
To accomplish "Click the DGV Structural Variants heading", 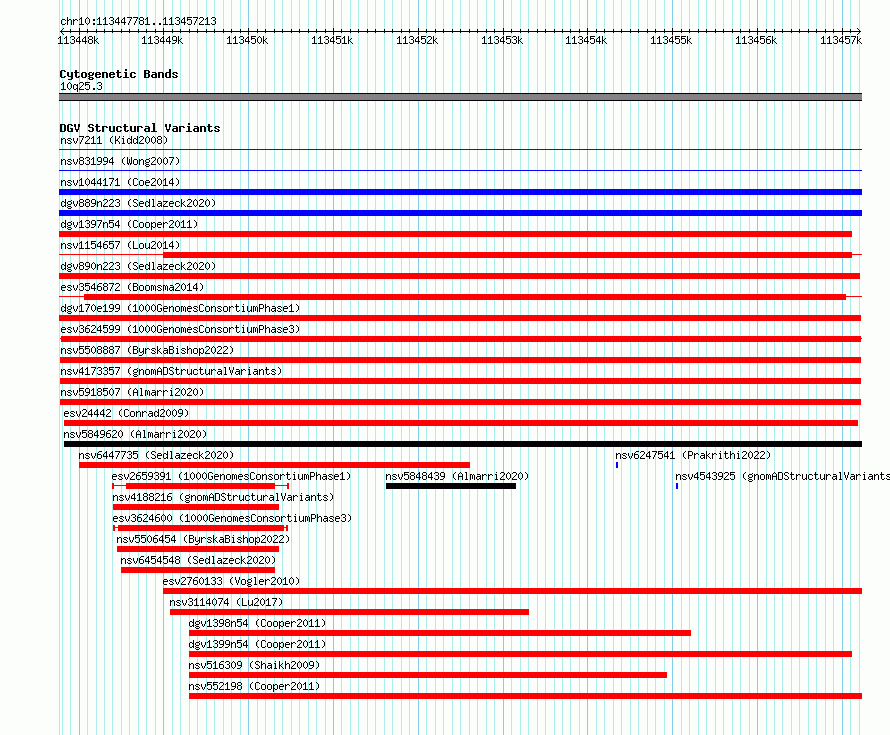I will pyautogui.click(x=140, y=128).
